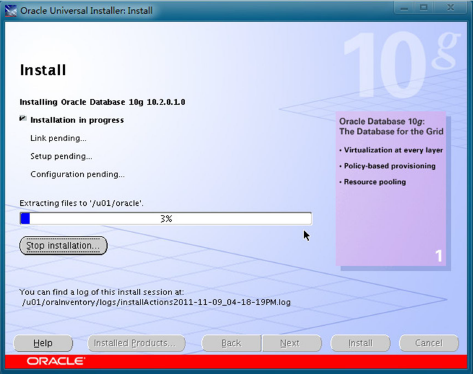Minimize the installer window
The image size is (473, 374).
pyautogui.click(x=404, y=8)
